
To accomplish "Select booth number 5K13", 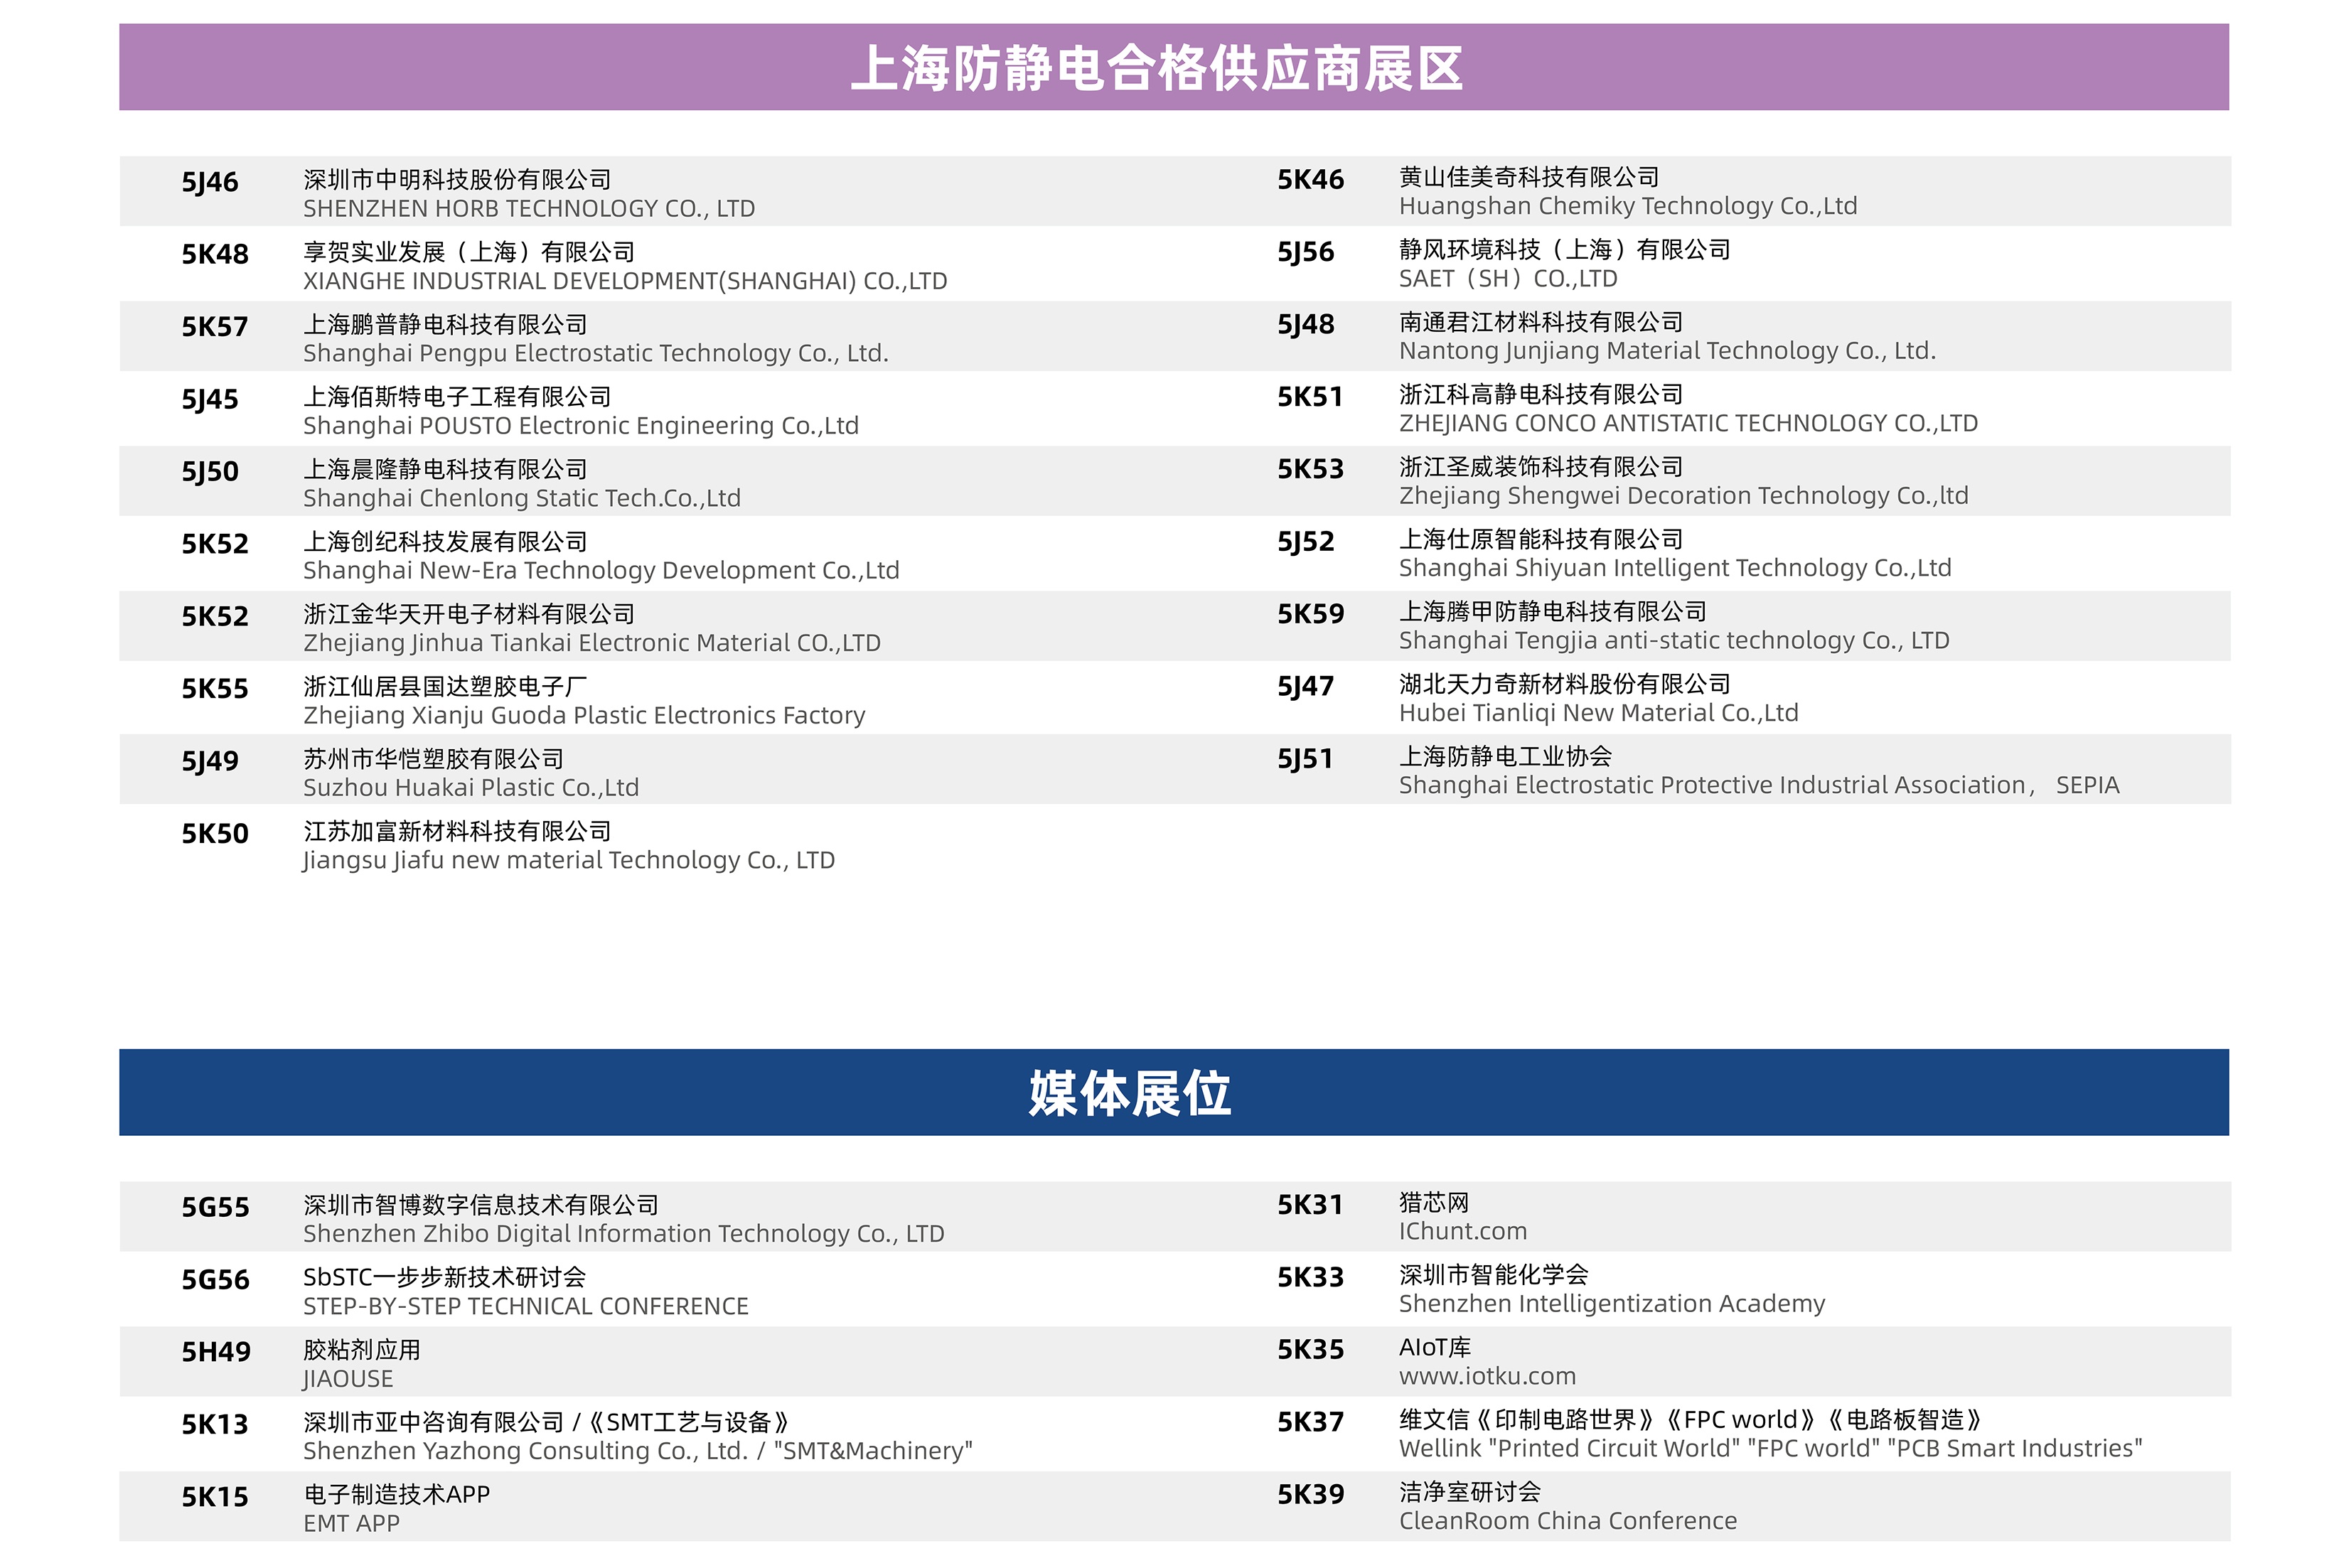I will [215, 1425].
